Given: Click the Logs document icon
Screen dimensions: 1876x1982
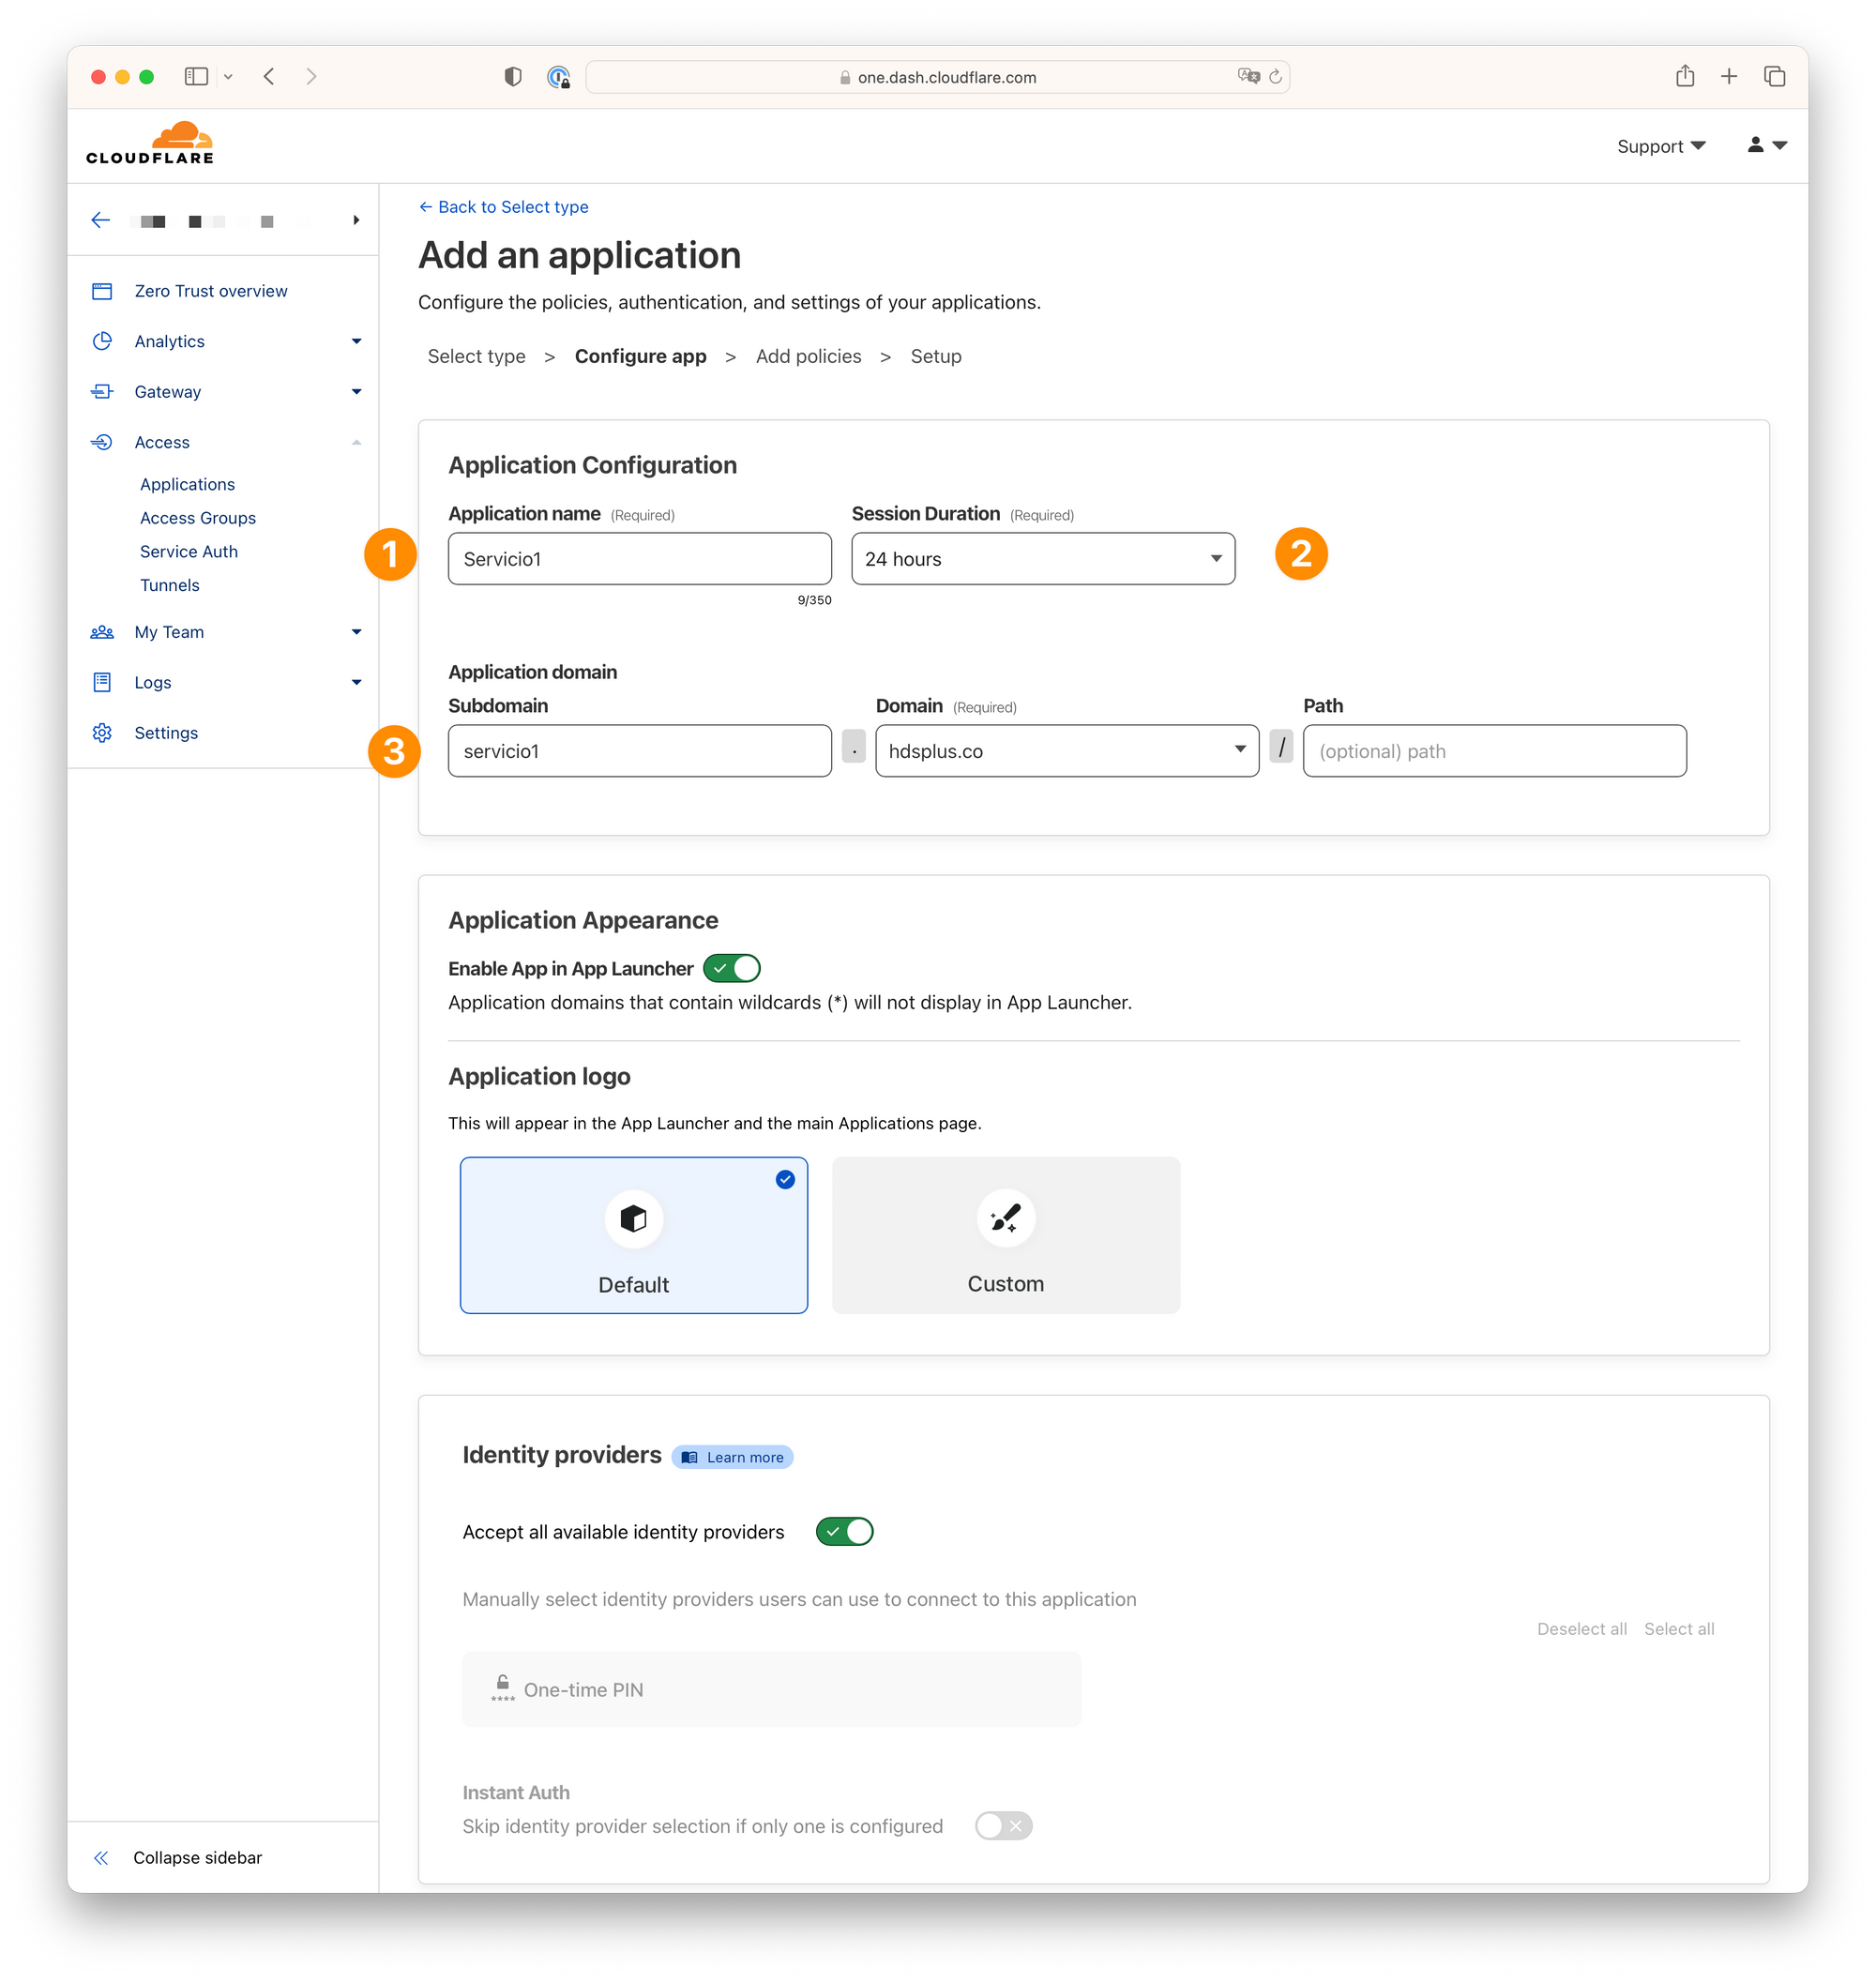Looking at the screenshot, I should (x=102, y=682).
